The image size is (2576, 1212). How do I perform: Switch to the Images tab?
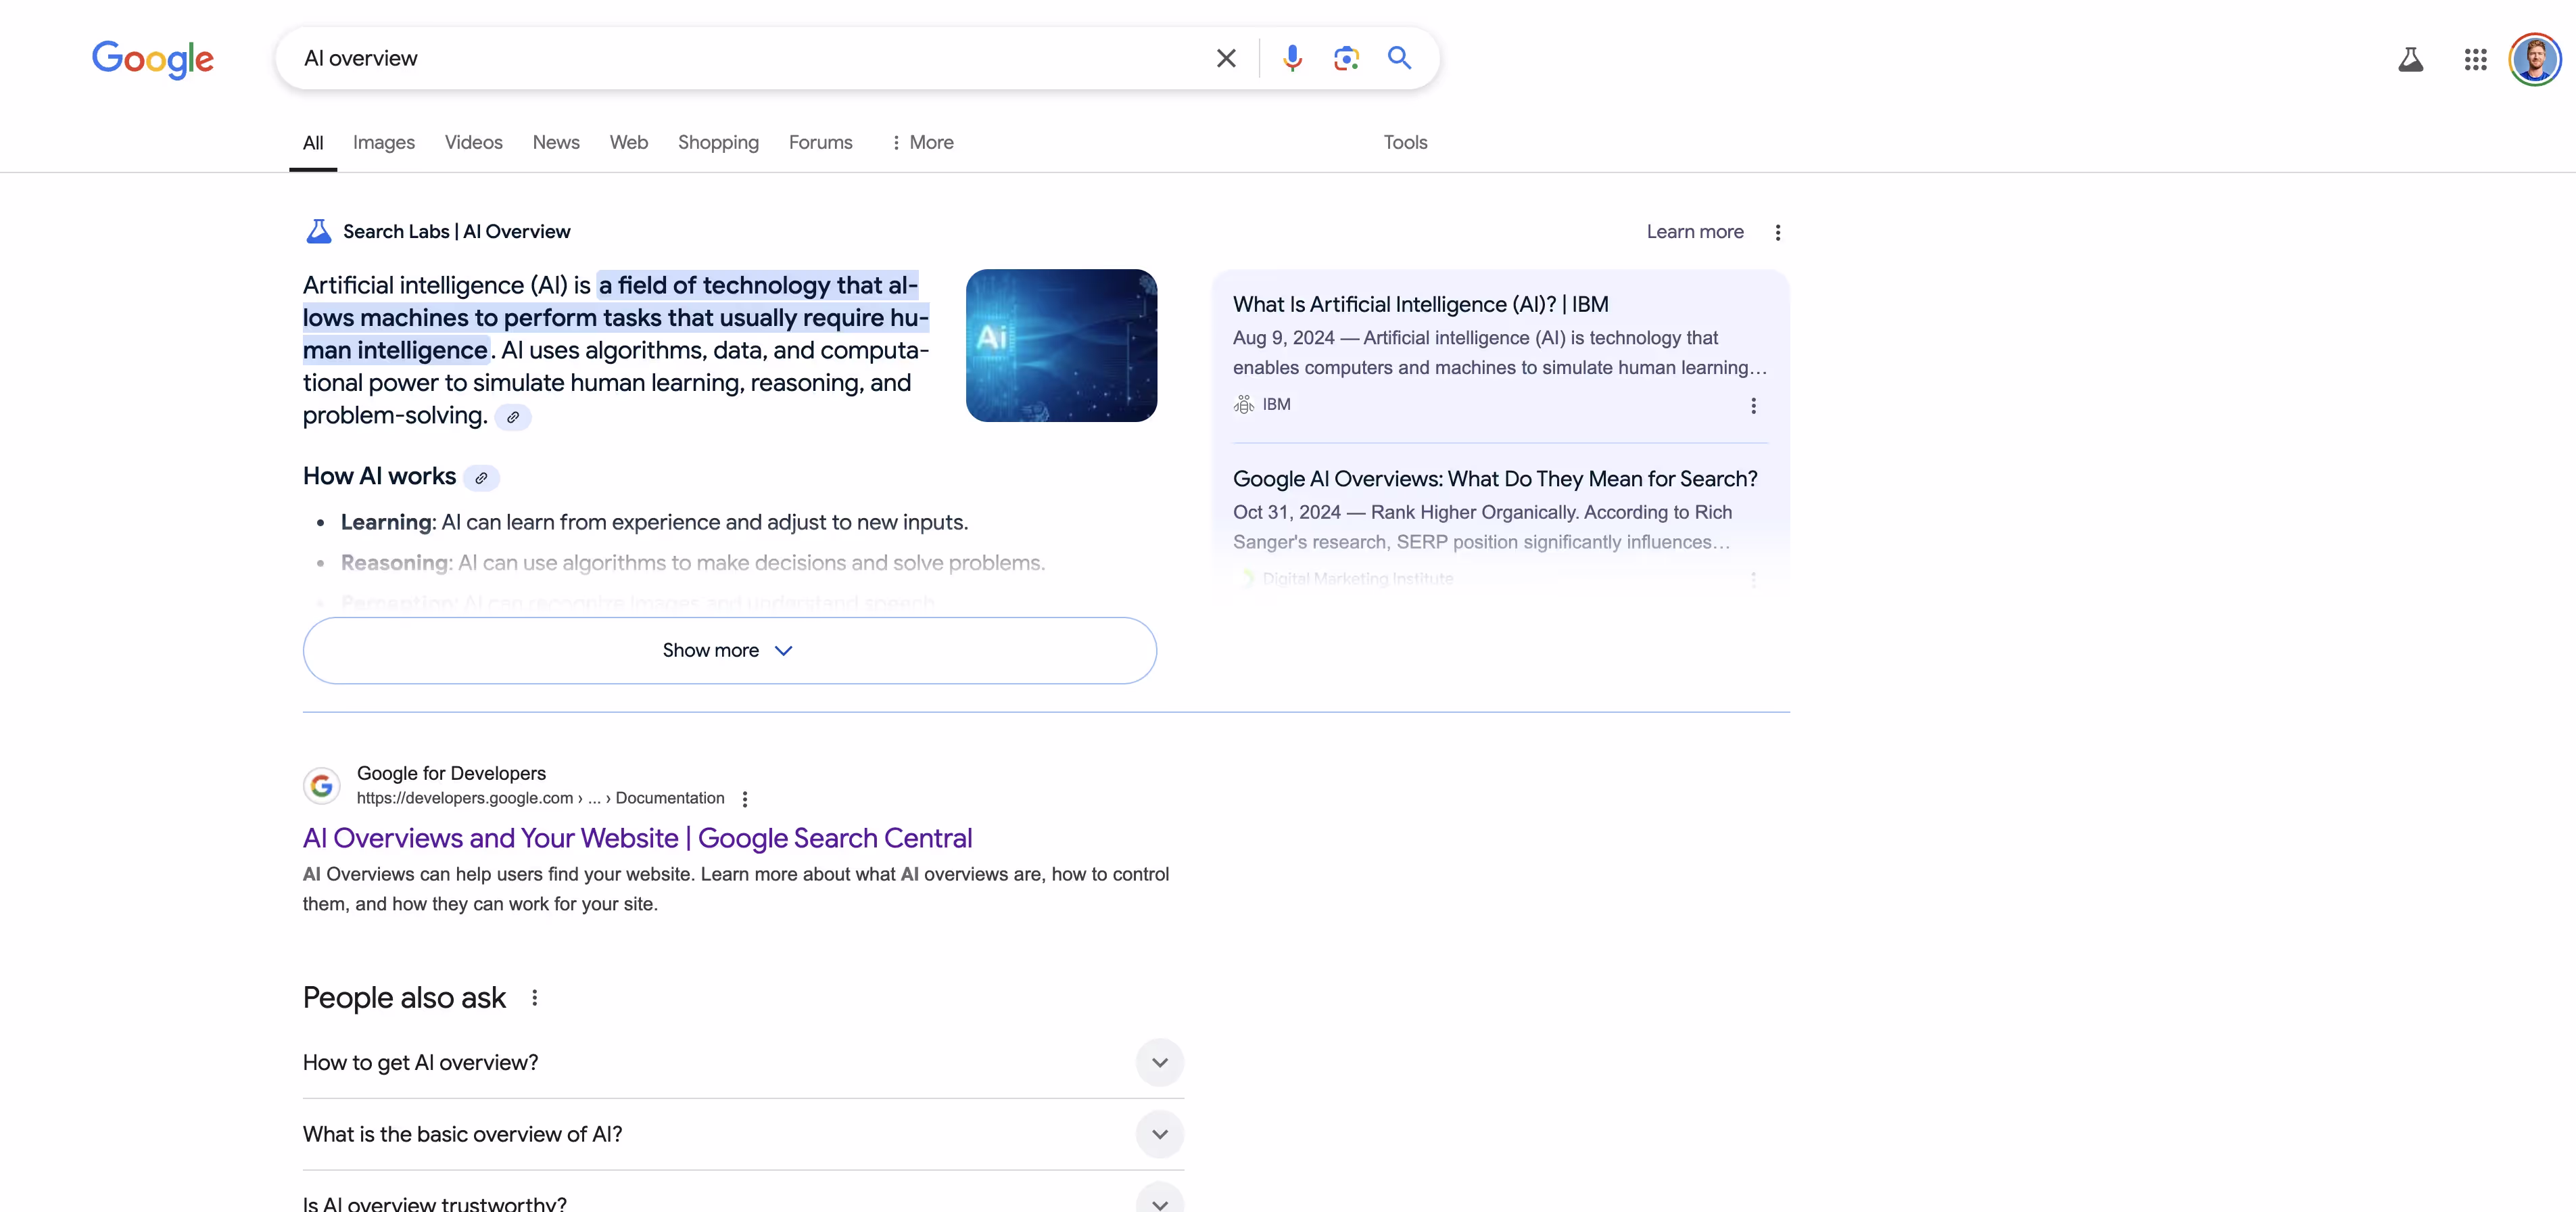pos(383,142)
